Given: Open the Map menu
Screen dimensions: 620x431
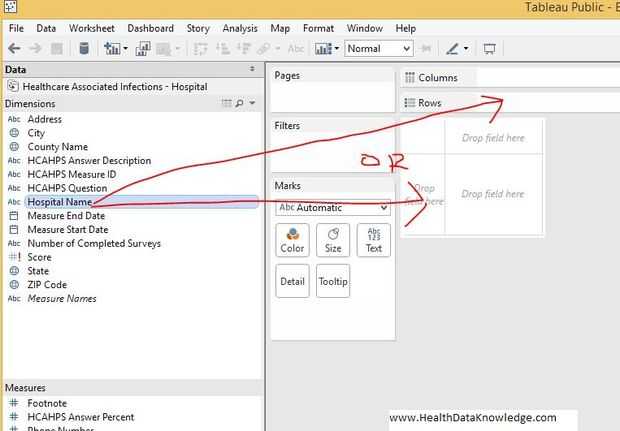Looking at the screenshot, I should click(x=280, y=28).
